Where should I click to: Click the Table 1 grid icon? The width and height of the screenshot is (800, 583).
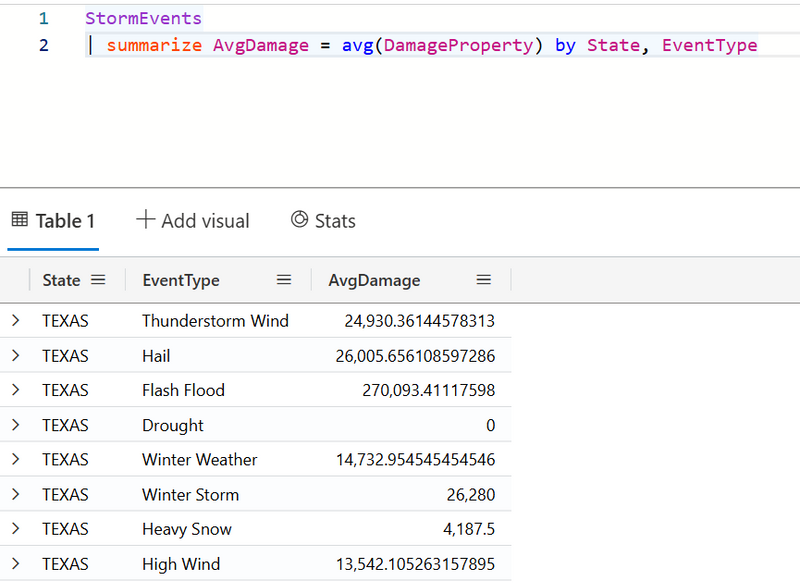[x=20, y=220]
